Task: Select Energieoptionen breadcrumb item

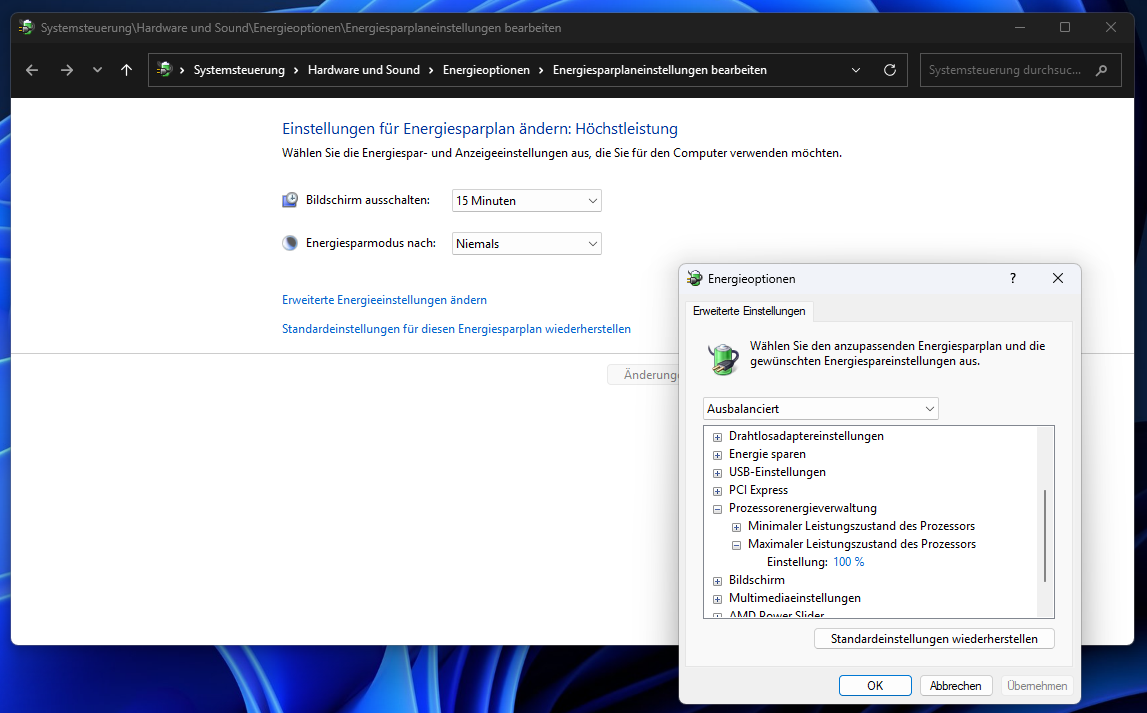Action: coord(486,70)
